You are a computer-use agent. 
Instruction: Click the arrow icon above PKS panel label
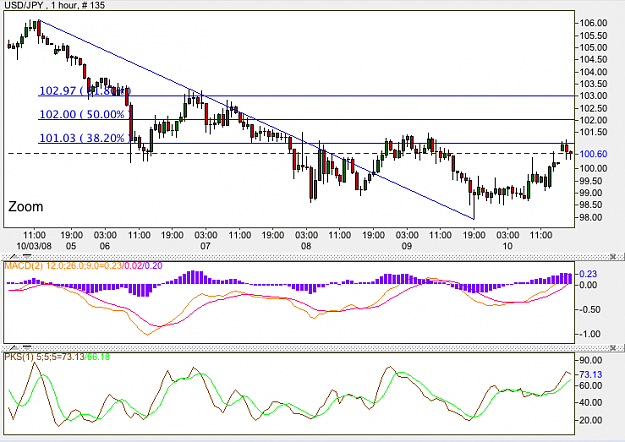point(12,348)
